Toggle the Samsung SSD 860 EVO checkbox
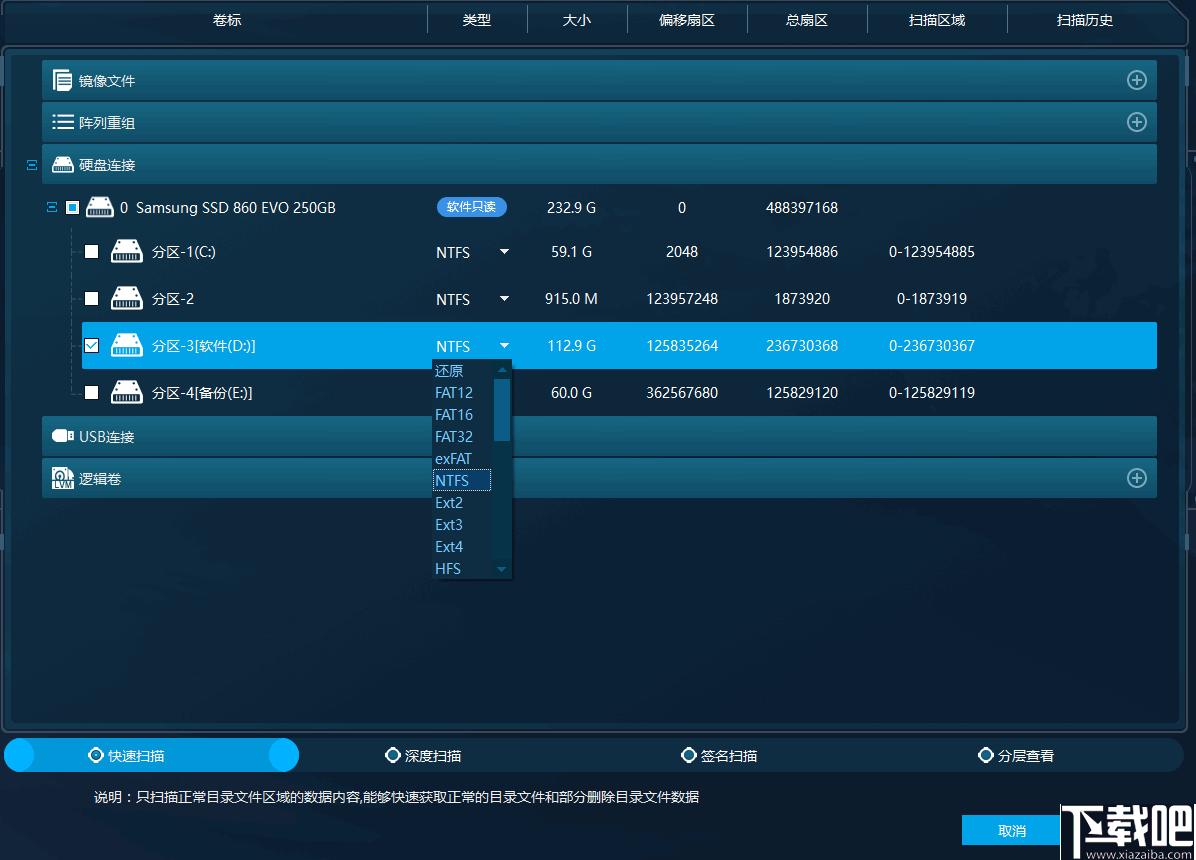The width and height of the screenshot is (1196, 860). coord(72,207)
